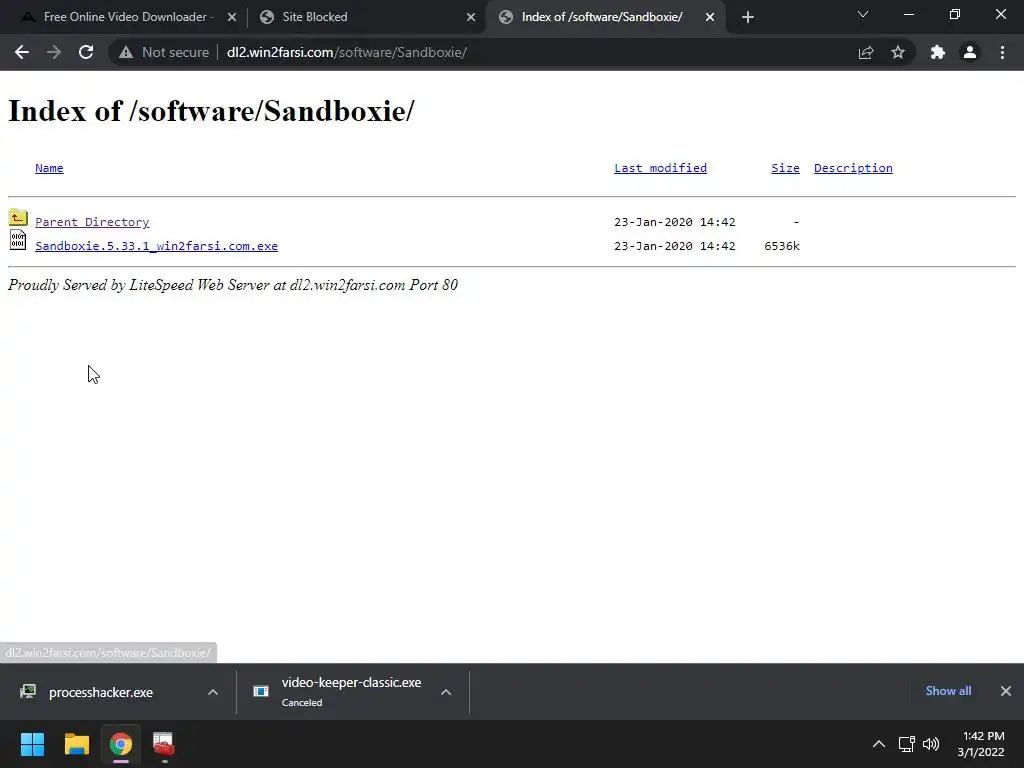Image resolution: width=1024 pixels, height=768 pixels.
Task: Open the Not secure site info warning
Action: [164, 52]
